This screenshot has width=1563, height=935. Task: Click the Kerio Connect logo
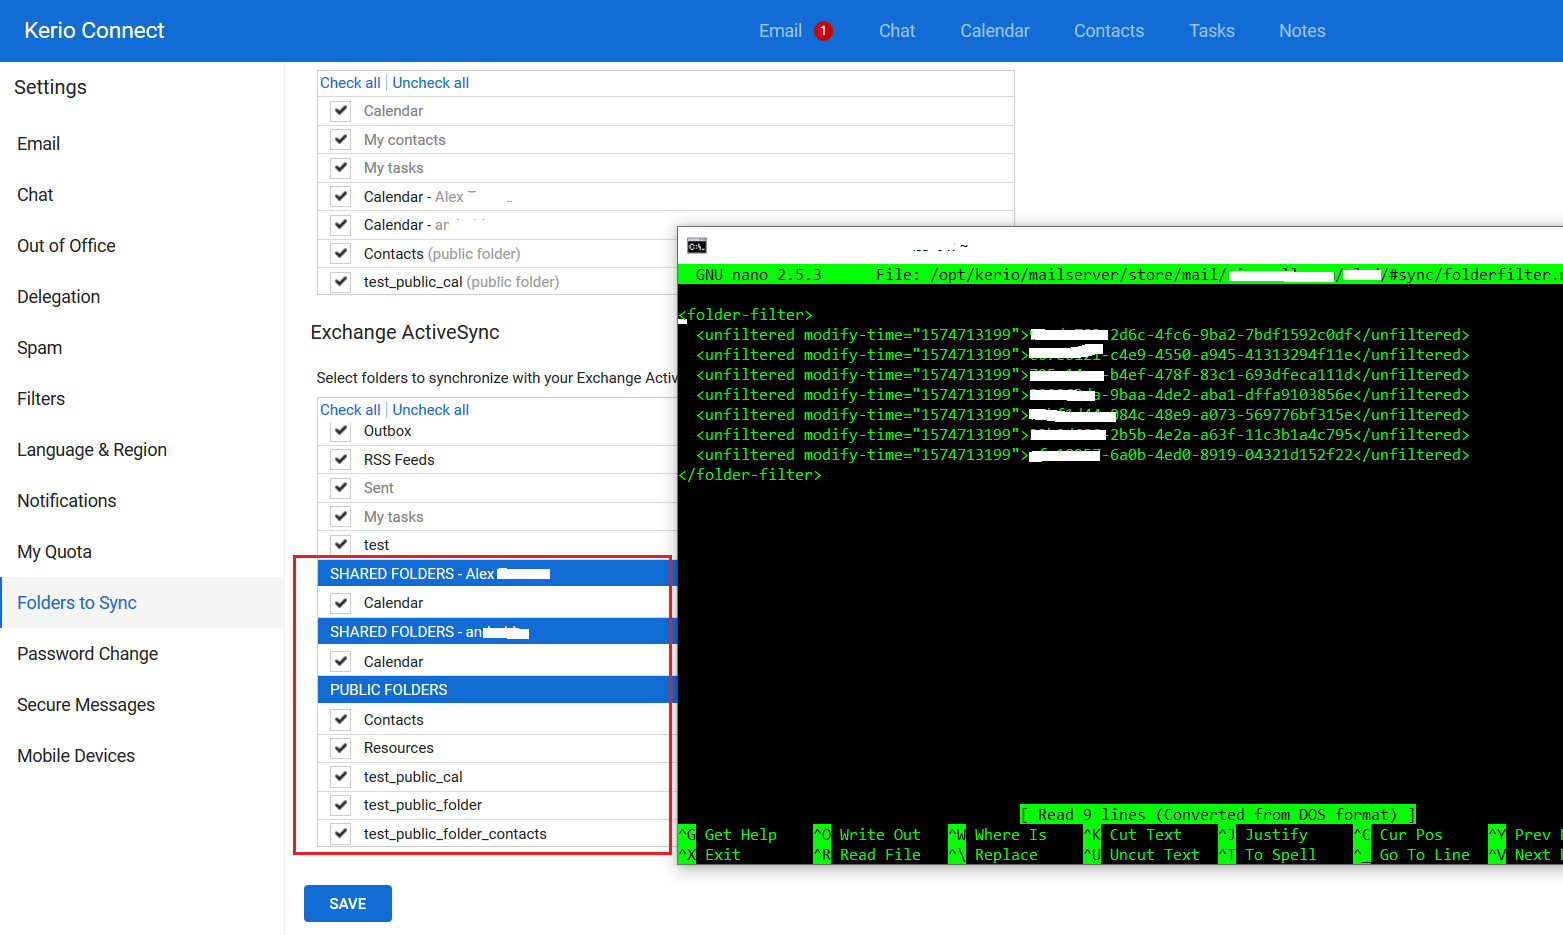pos(94,31)
